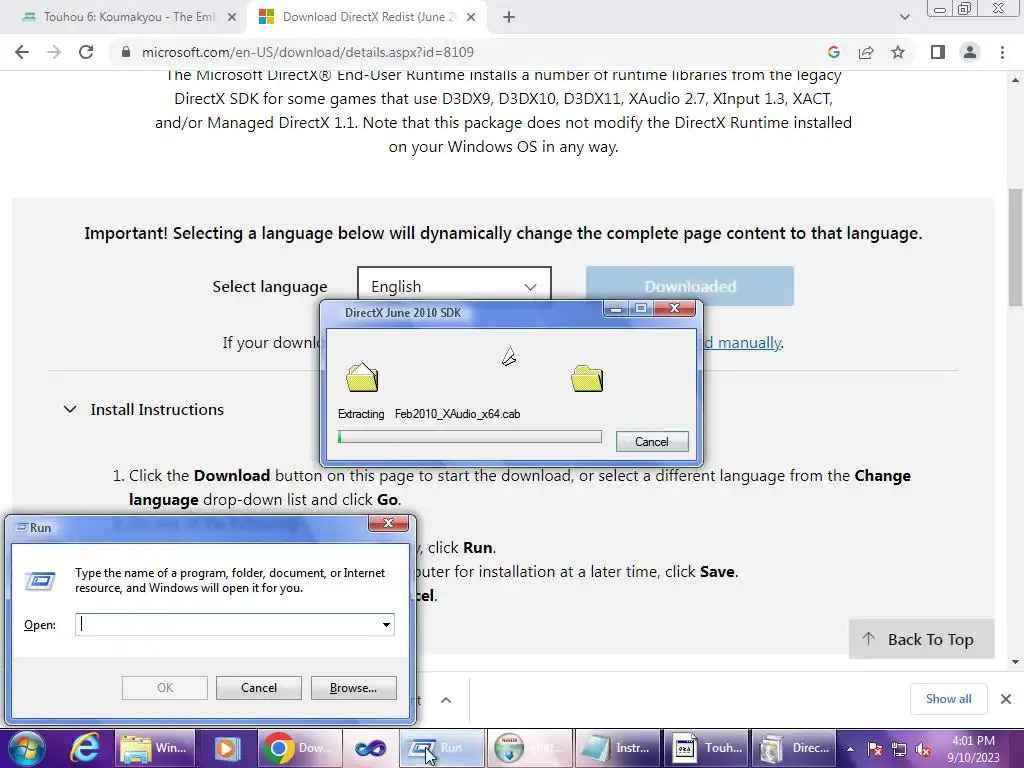1024x768 pixels.
Task: Open Windows Media Player from taskbar
Action: click(x=227, y=748)
